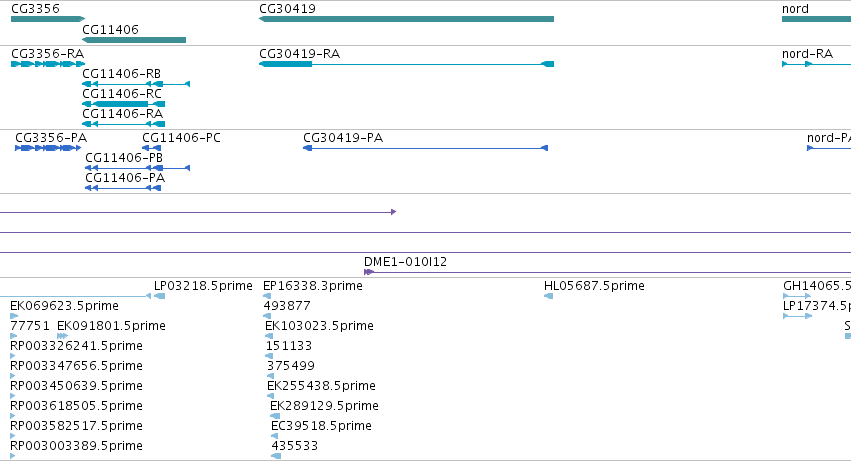Viewport: 851px width, 461px height.
Task: Click the CG30419 gene bar
Action: tap(407, 19)
